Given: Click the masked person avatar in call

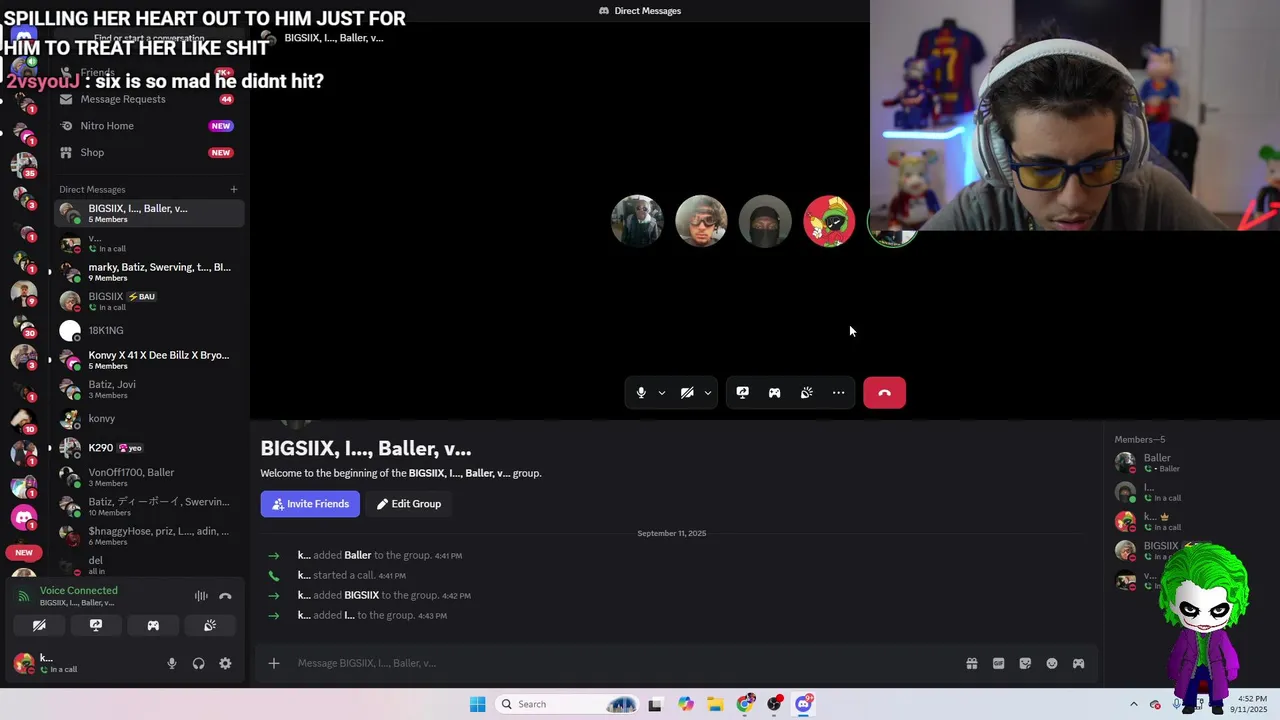Looking at the screenshot, I should pyautogui.click(x=765, y=221).
